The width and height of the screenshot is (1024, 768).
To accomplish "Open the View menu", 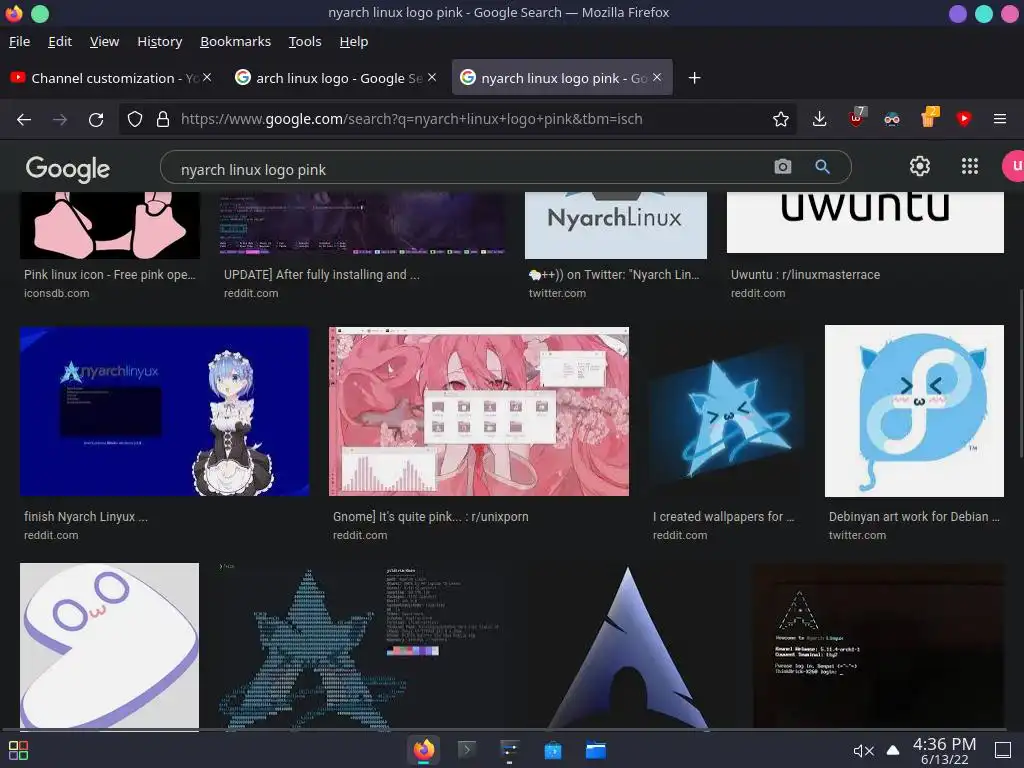I will click(x=104, y=42).
